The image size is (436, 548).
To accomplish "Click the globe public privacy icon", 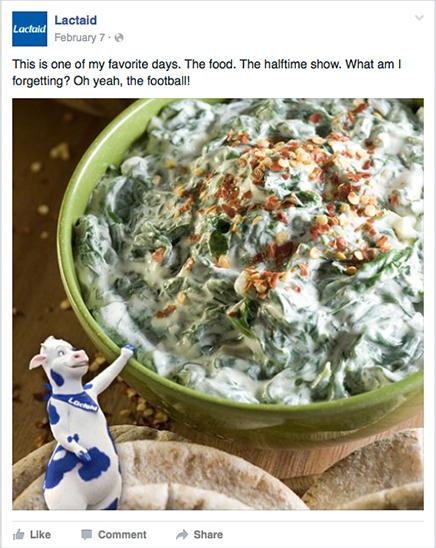I will (119, 37).
